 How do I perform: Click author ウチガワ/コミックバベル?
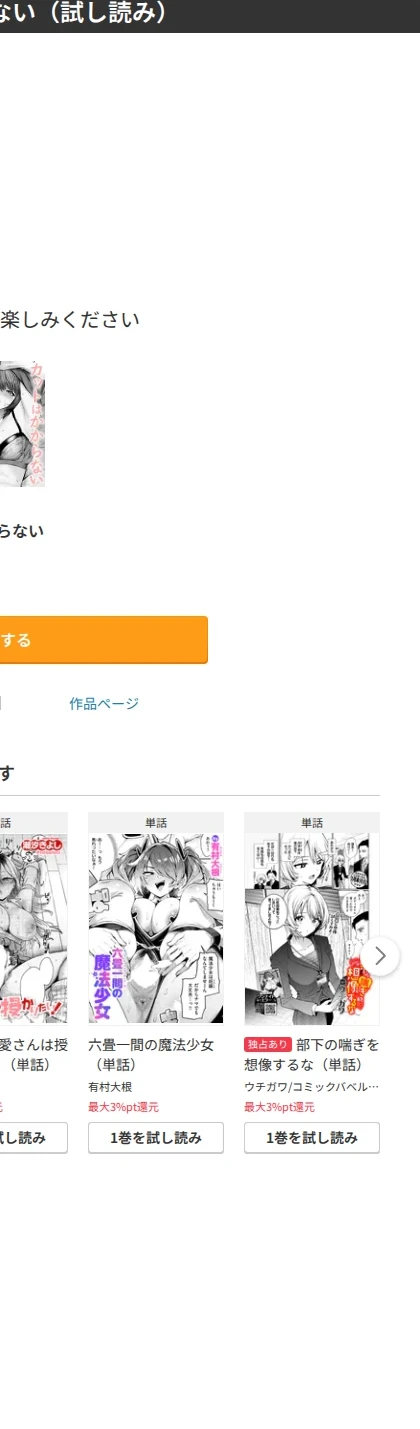(x=312, y=1087)
